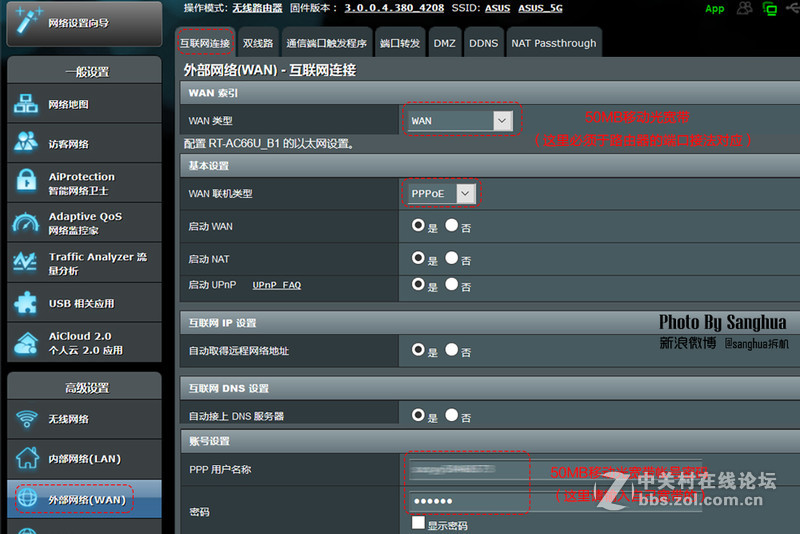The image size is (800, 534).
Task: Click firmware version 3.0.0.4.380_4208 link
Action: coord(394,8)
